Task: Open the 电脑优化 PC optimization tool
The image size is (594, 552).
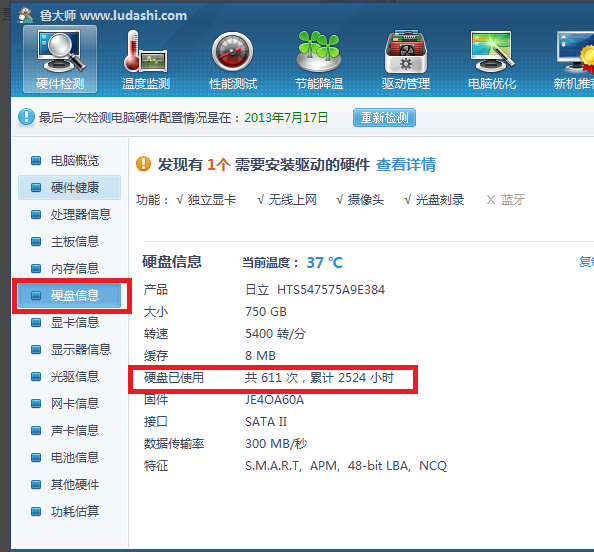Action: point(492,59)
